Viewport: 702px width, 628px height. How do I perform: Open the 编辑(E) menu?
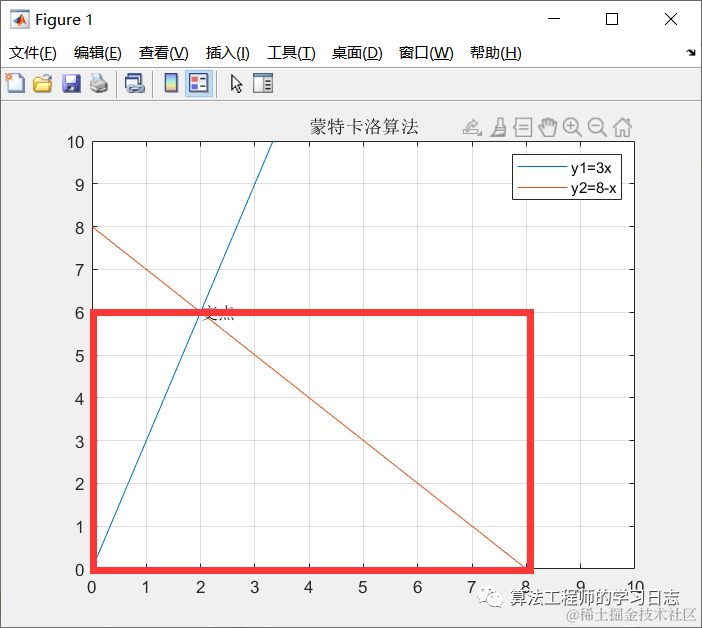(98, 53)
